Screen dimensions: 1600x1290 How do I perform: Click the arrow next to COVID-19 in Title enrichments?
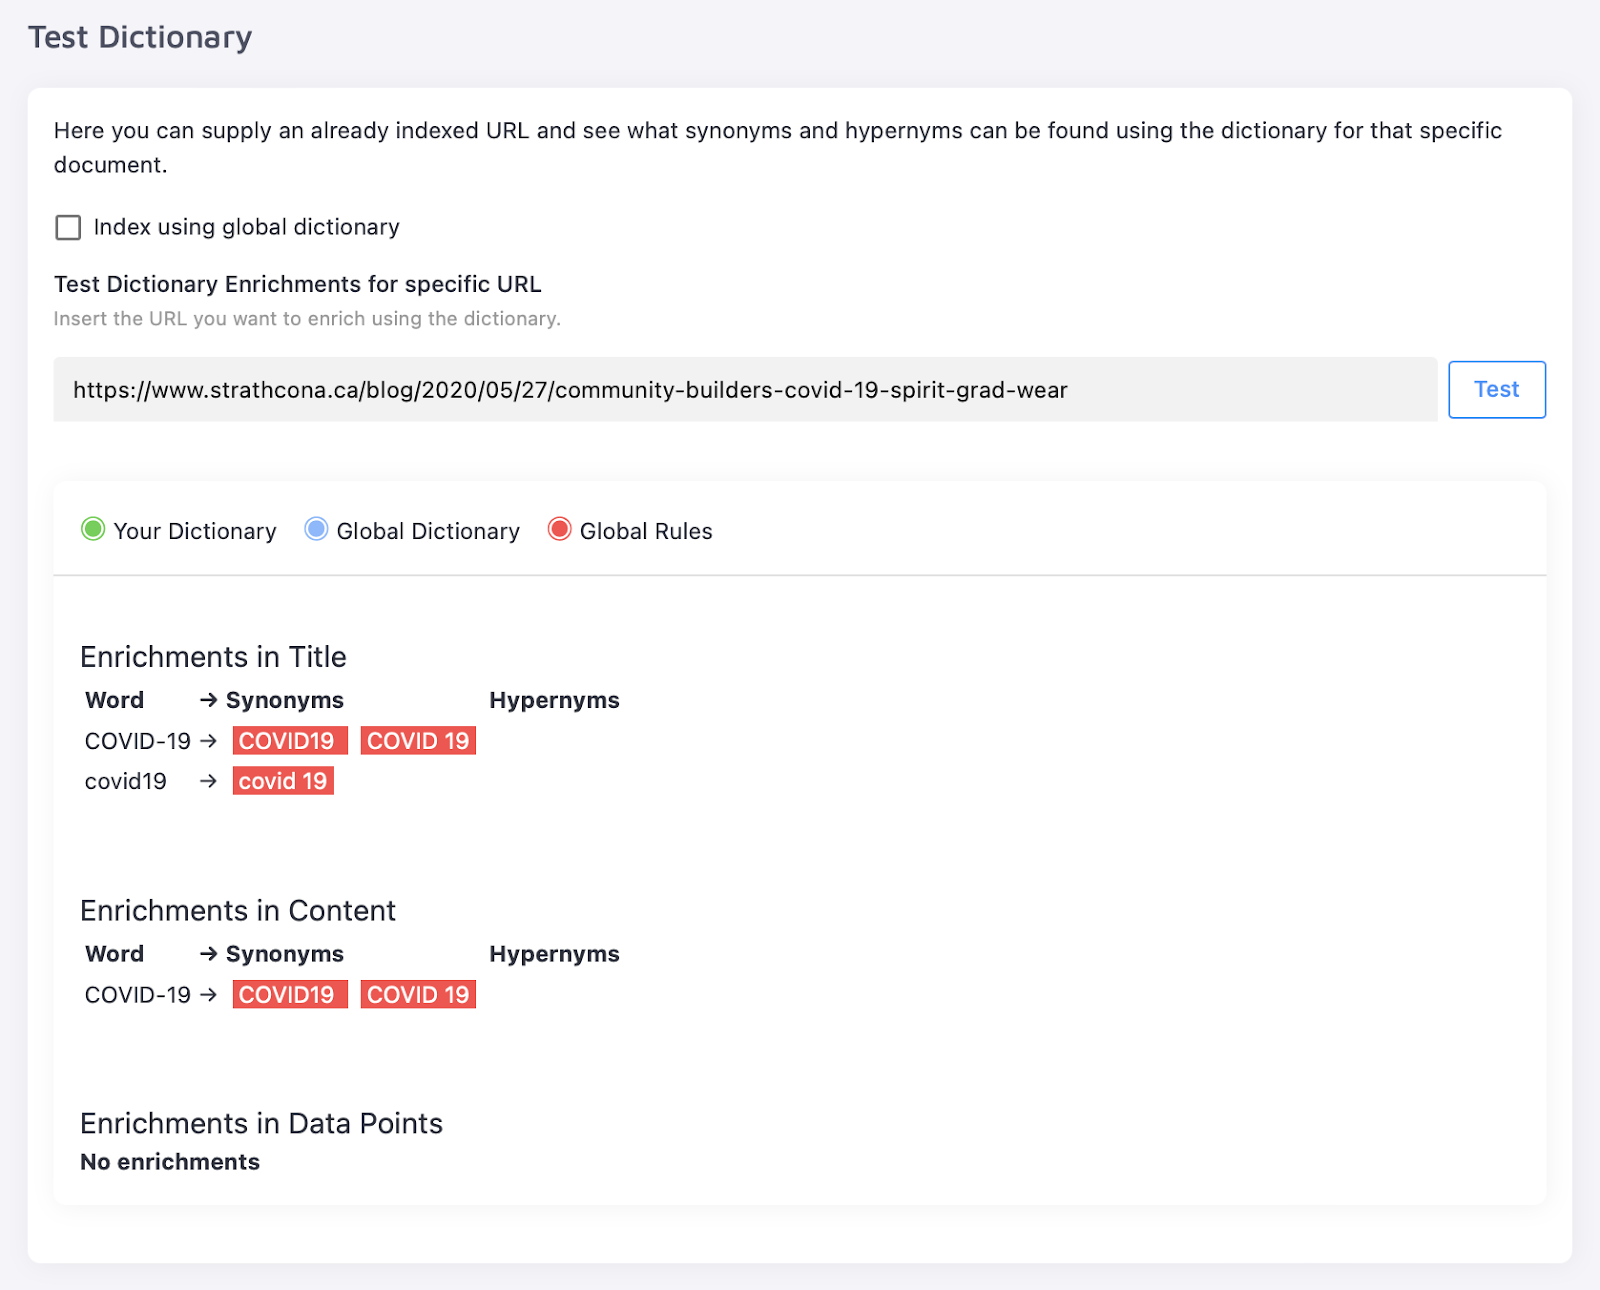coord(208,741)
